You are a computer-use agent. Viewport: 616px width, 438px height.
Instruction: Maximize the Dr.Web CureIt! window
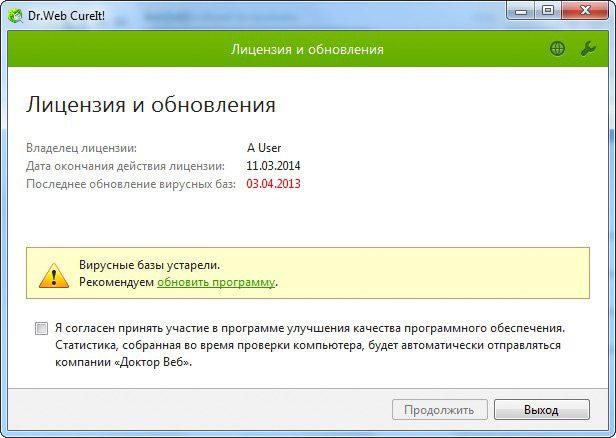click(x=548, y=11)
